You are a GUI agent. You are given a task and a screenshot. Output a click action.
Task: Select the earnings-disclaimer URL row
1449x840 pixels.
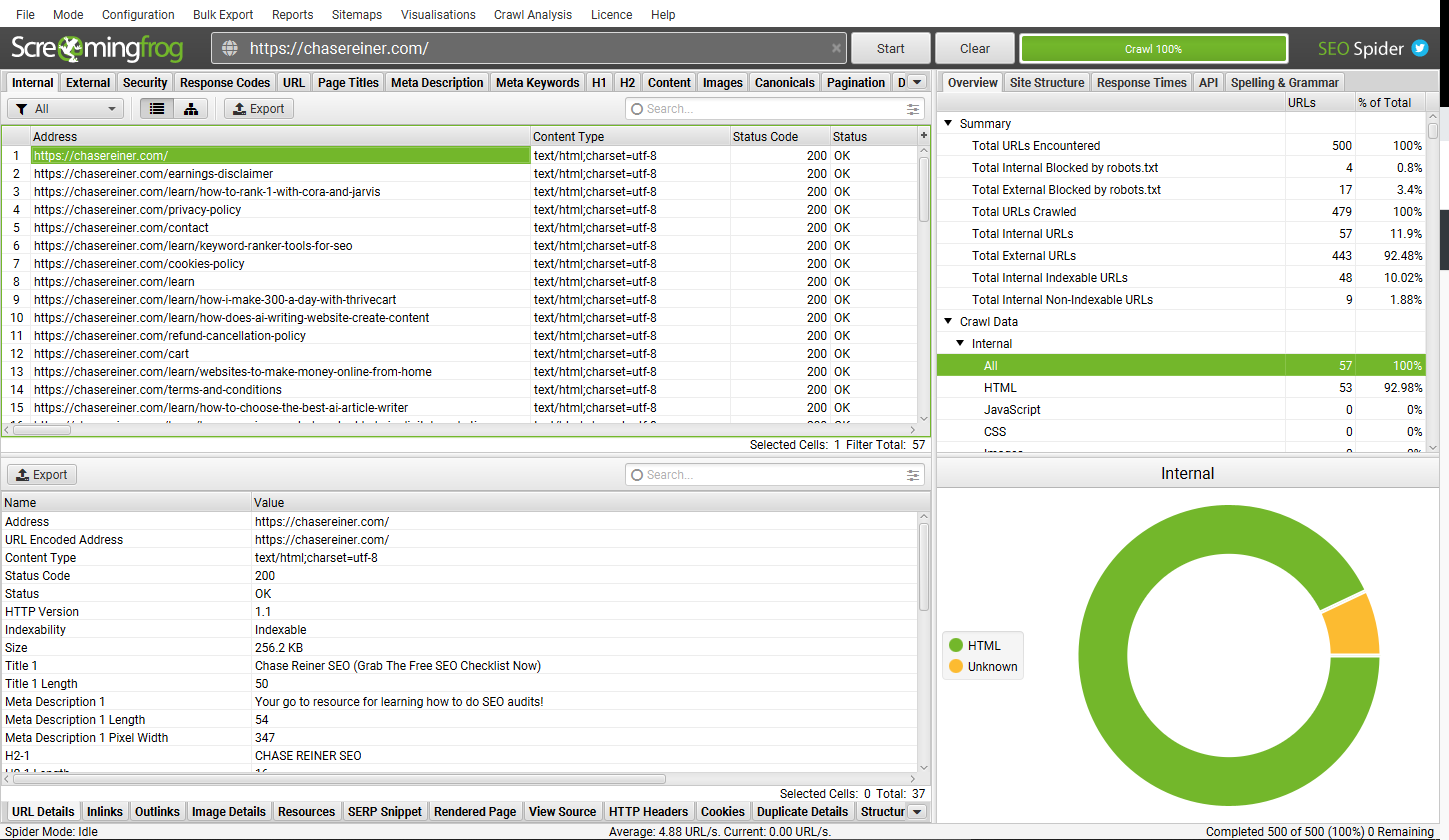click(466, 174)
